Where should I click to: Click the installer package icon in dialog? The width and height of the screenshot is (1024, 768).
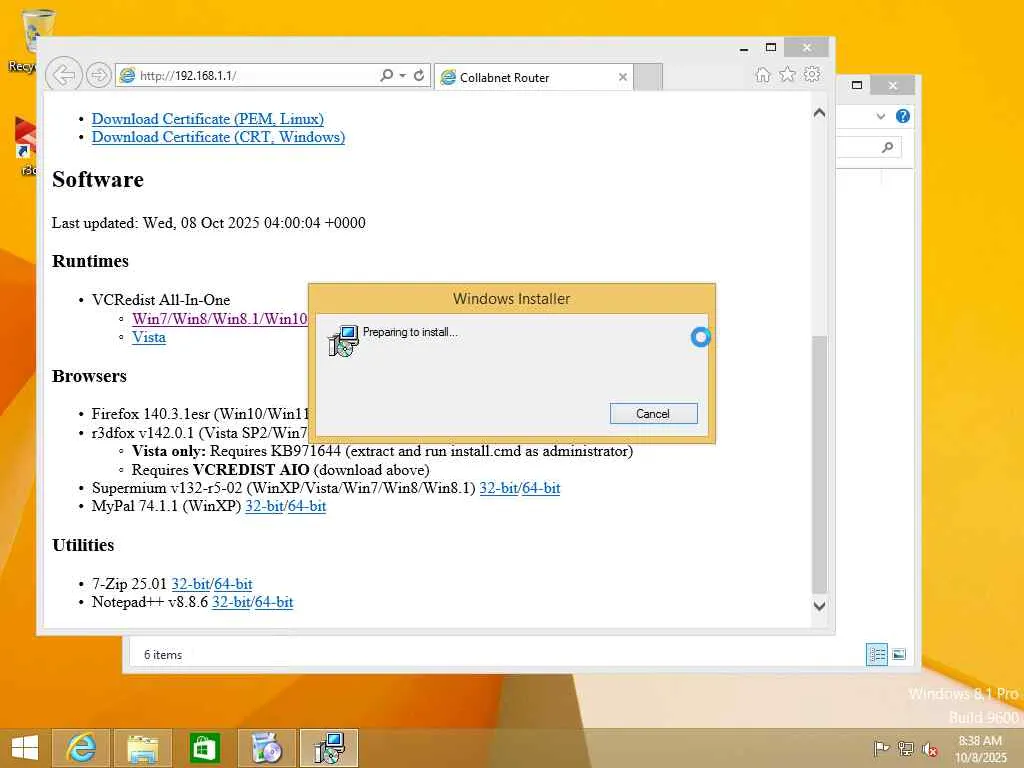343,341
